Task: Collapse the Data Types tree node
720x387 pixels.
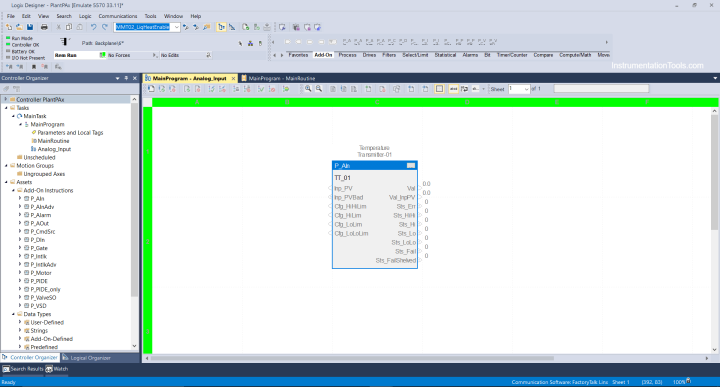Action: [13, 314]
